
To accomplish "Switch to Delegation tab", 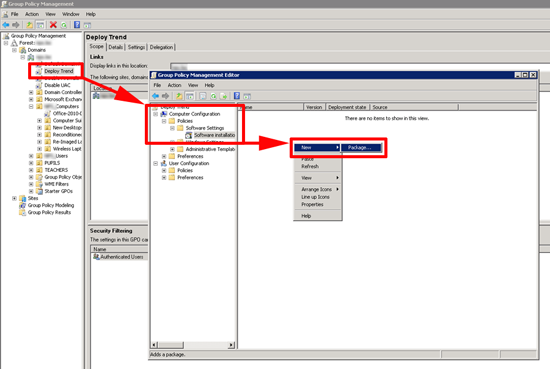I will coord(161,47).
